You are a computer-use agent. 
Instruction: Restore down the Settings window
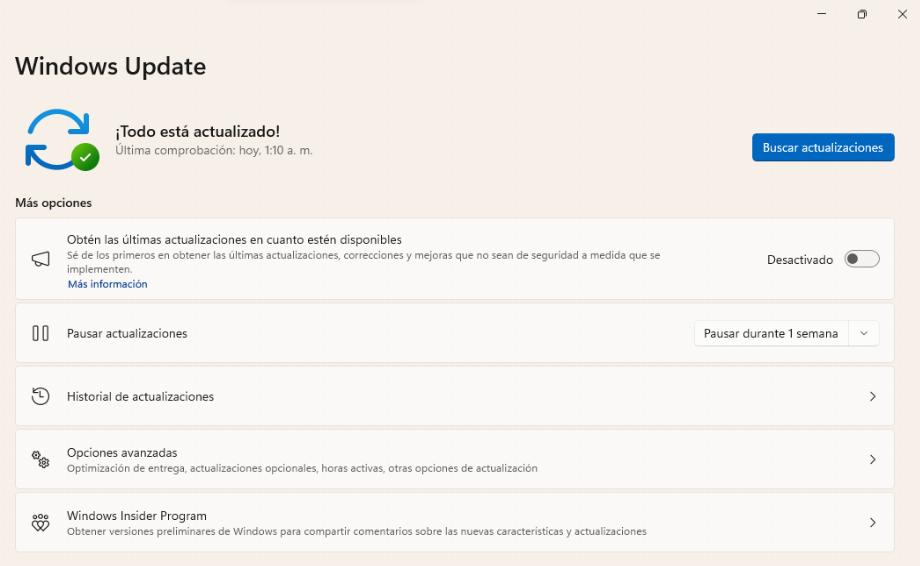[x=862, y=14]
